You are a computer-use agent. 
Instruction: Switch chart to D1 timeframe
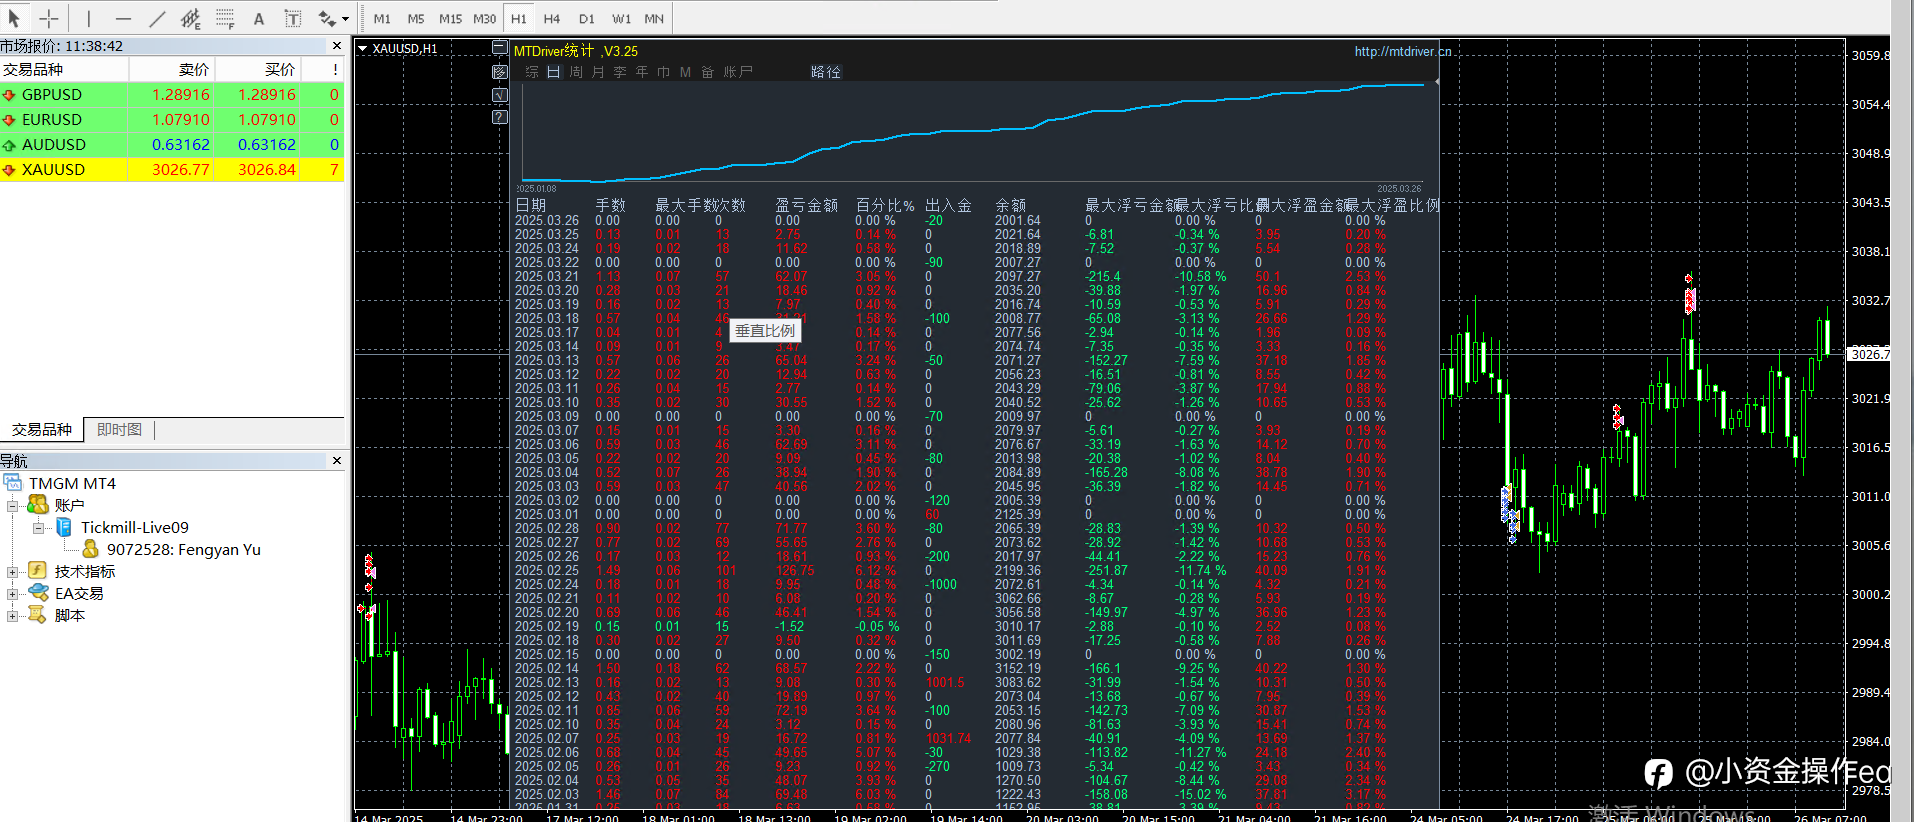tap(587, 18)
